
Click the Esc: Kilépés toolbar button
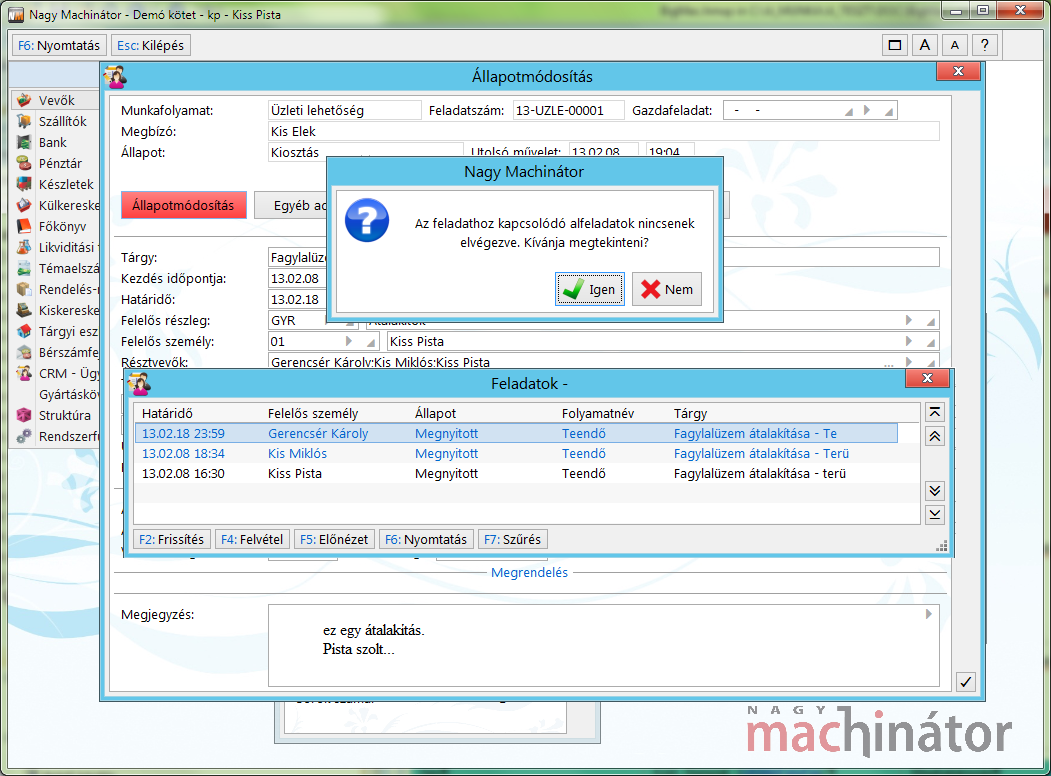tap(151, 46)
